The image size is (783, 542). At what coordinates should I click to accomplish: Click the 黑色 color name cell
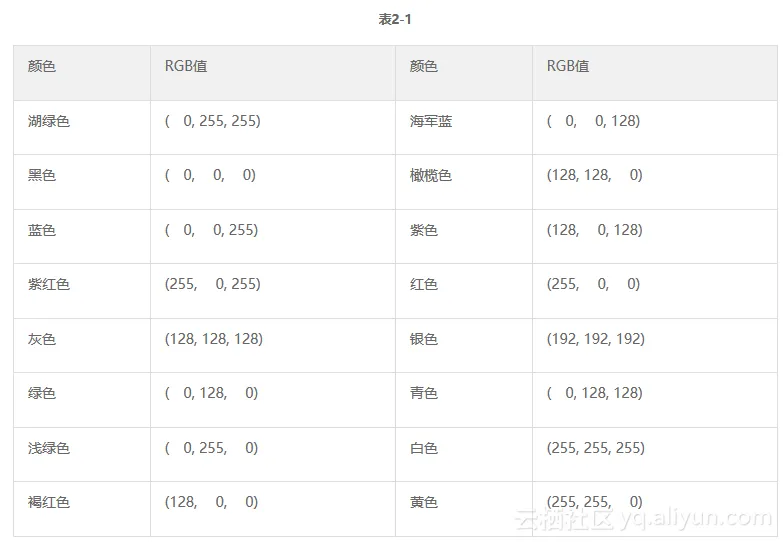[42, 175]
